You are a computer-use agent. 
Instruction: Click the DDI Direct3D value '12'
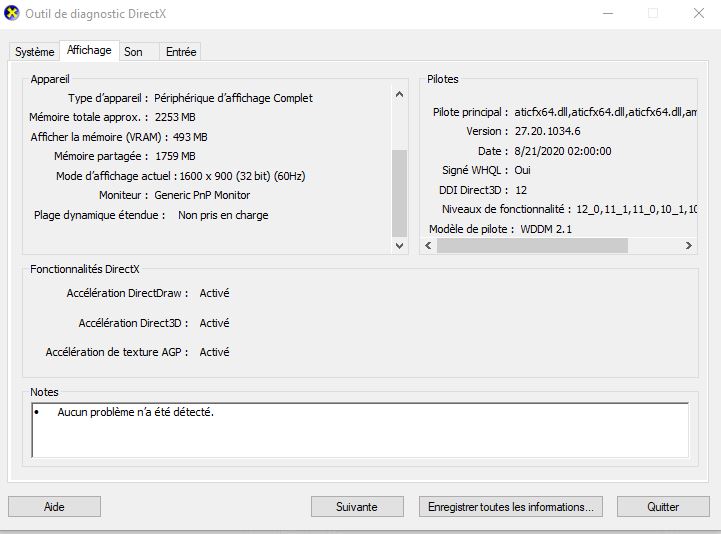(x=521, y=190)
